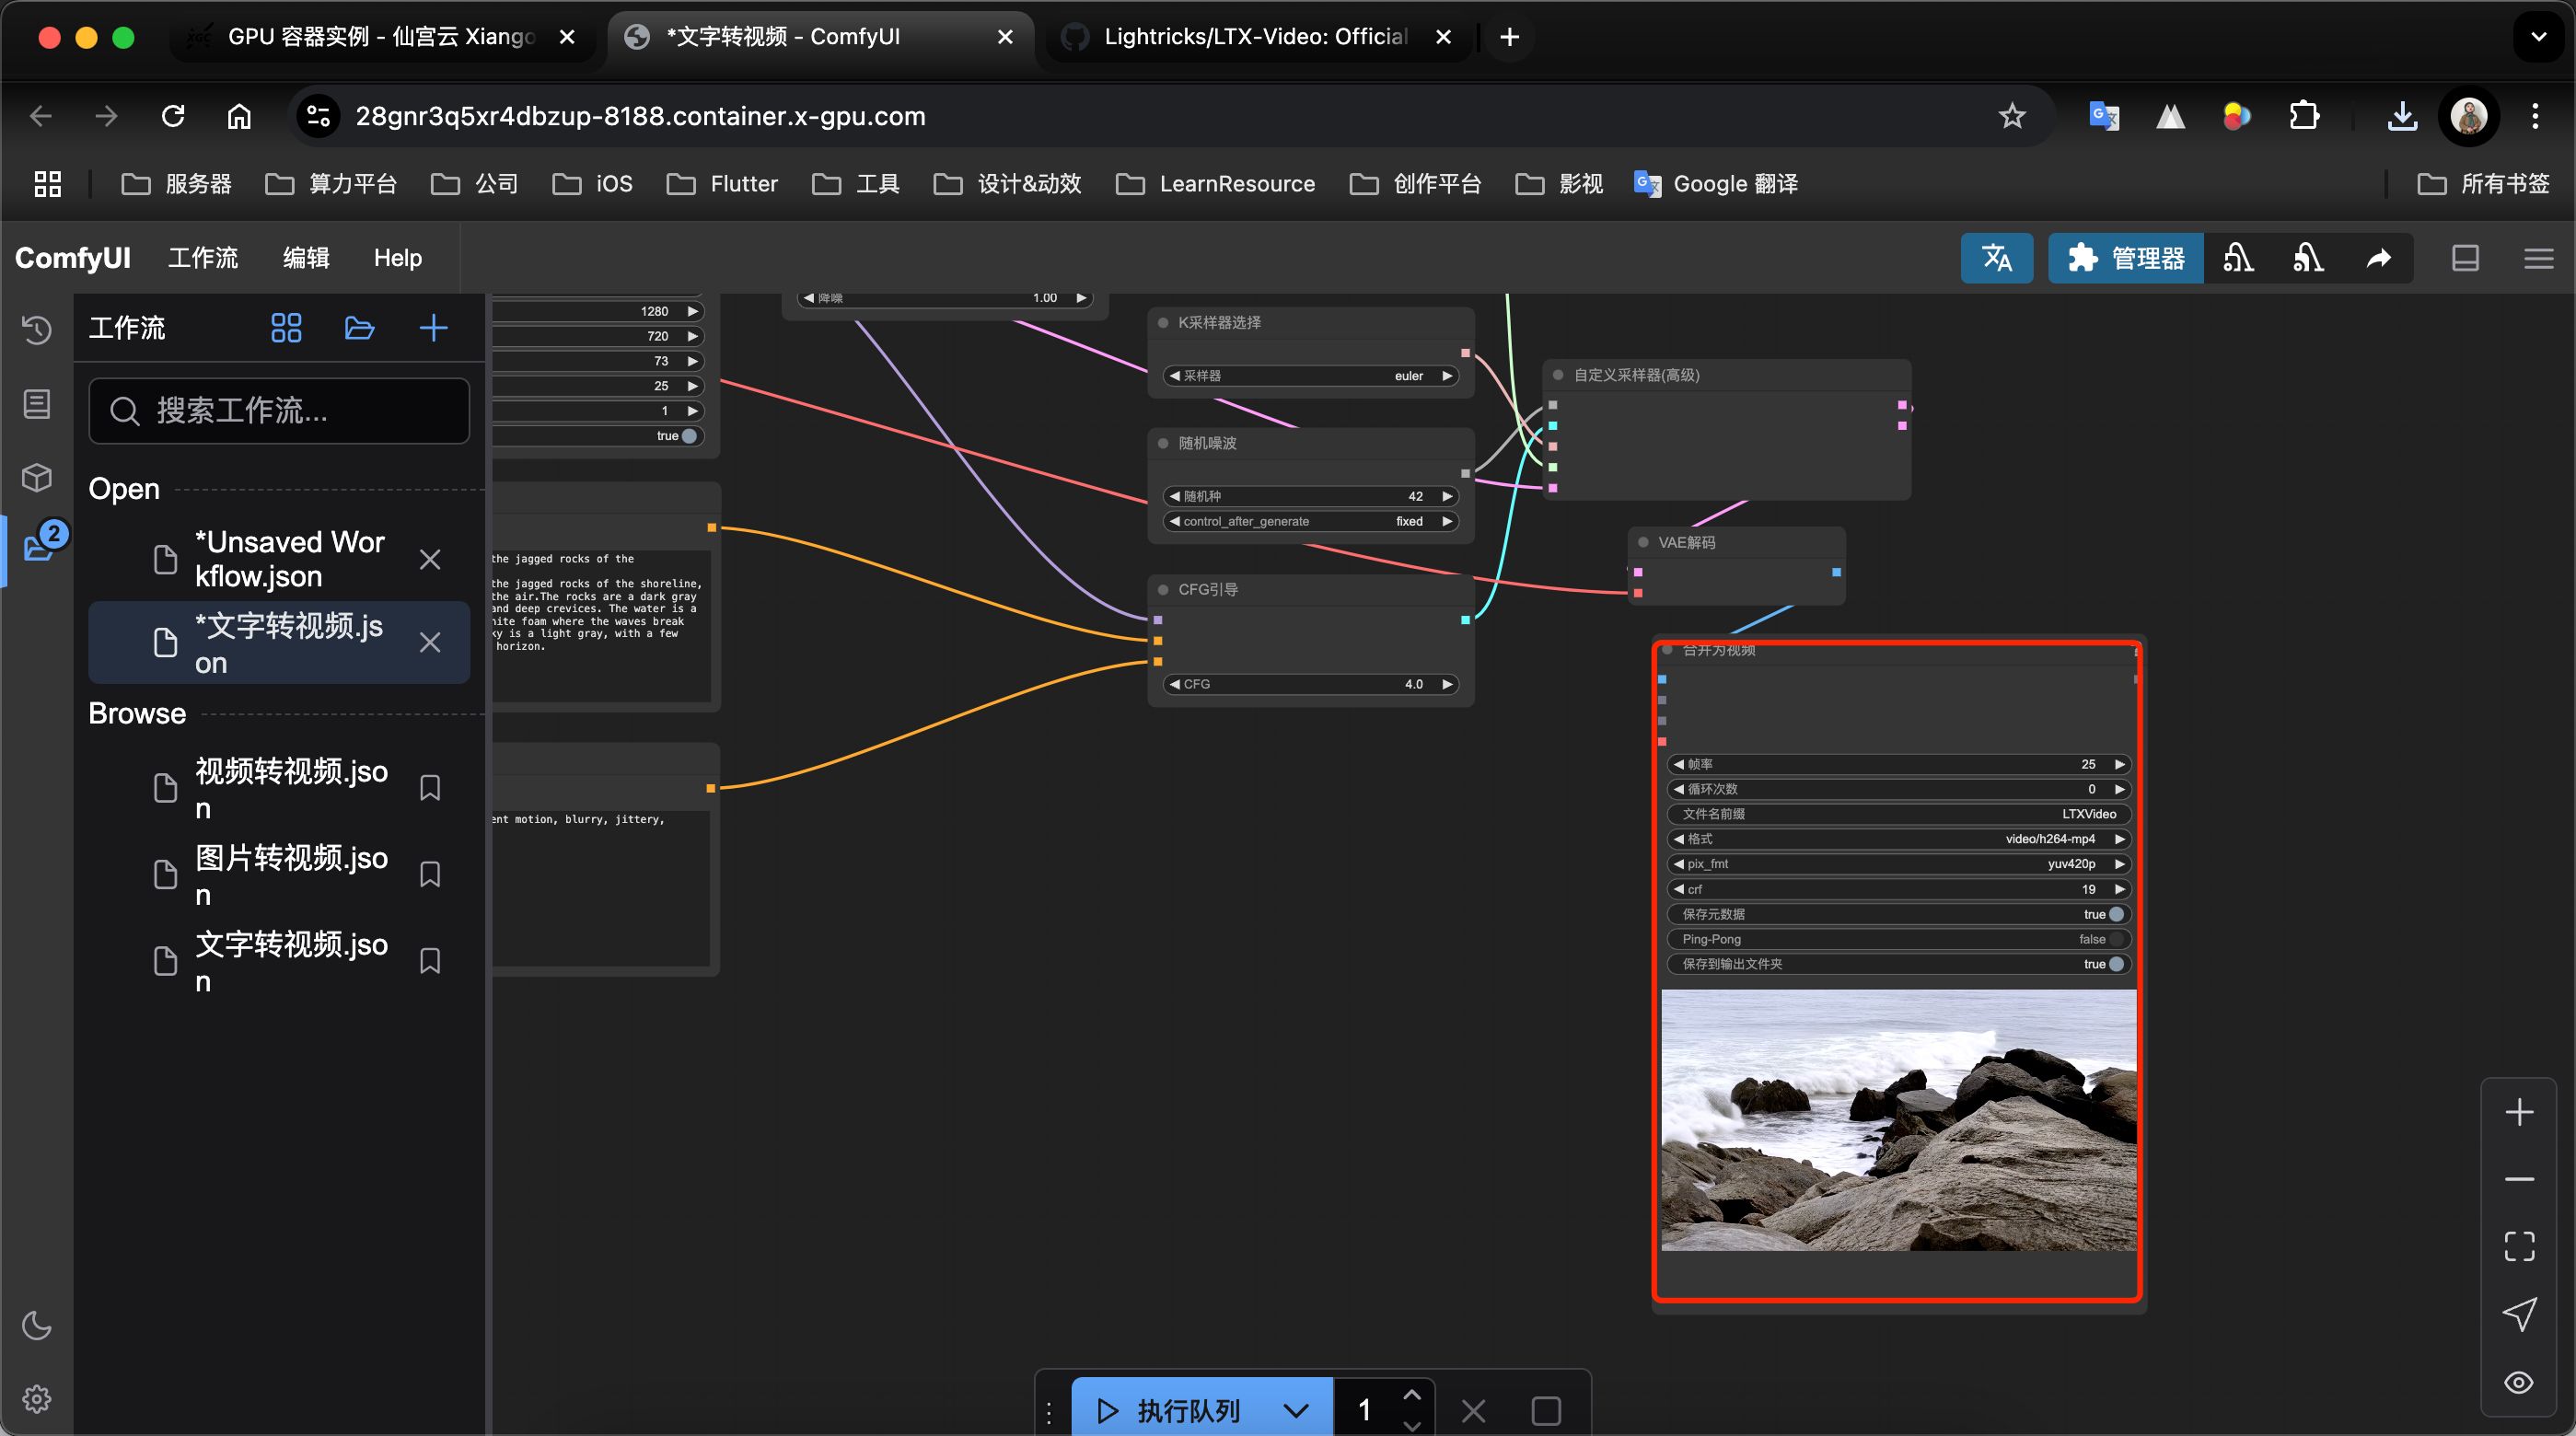Toggle 保存到输出文件夹 true switch
This screenshot has width=2576, height=1436.
2115,964
